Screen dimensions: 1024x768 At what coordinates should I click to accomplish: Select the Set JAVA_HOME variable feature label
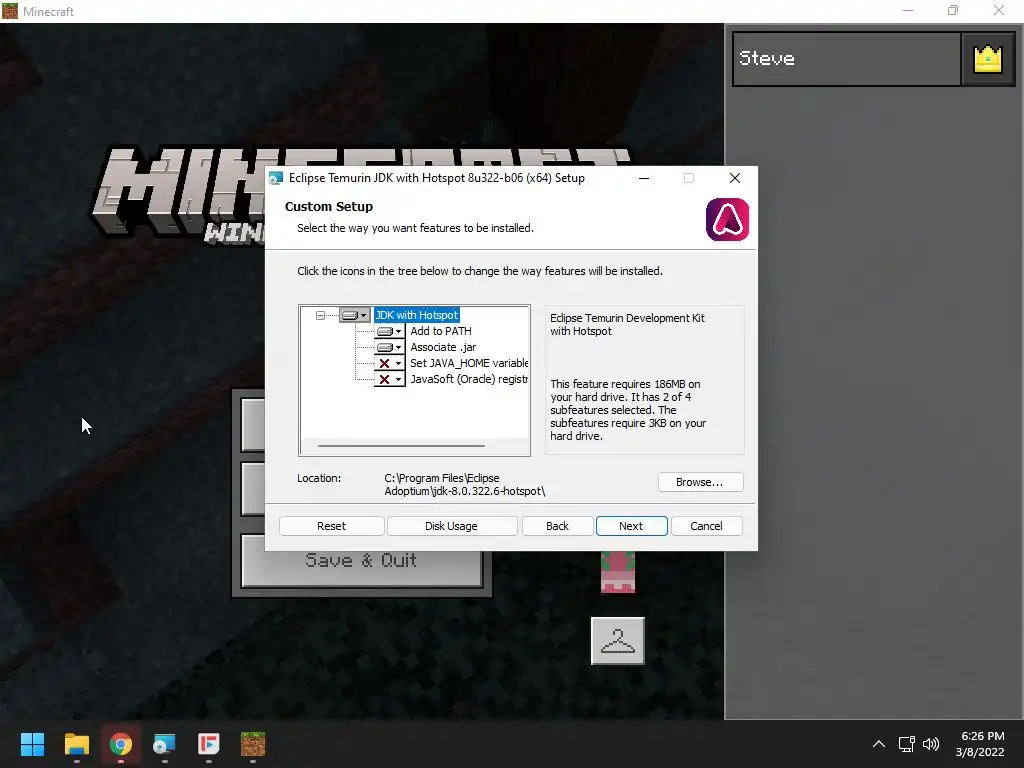(x=469, y=363)
